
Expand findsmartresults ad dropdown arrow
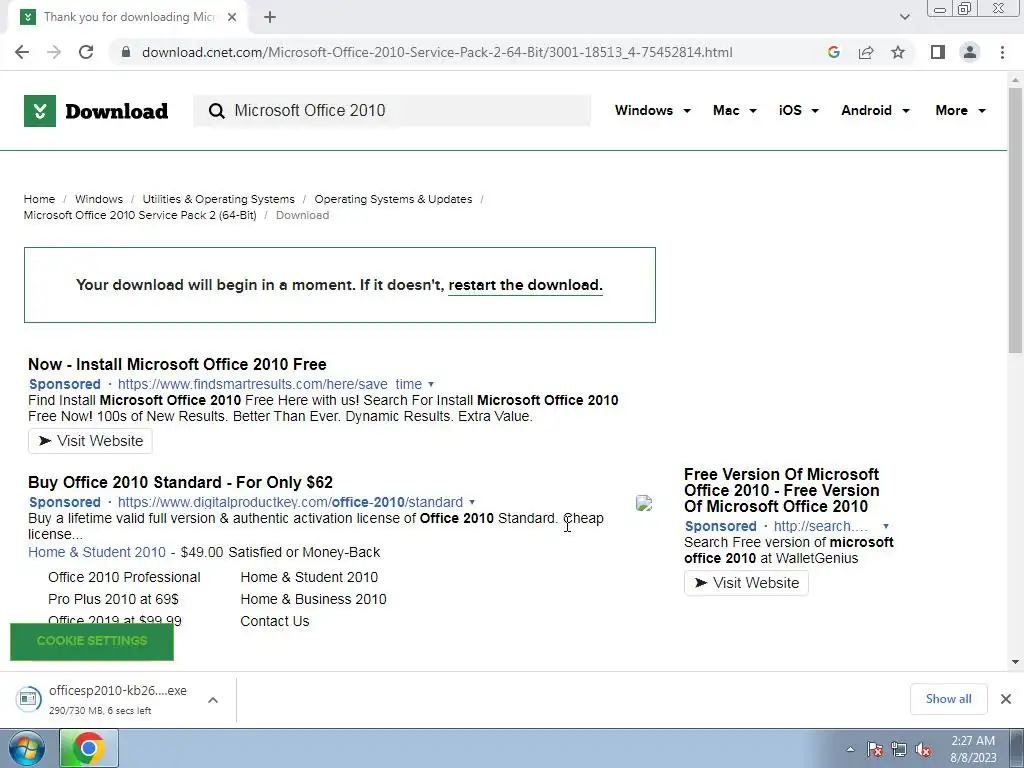(431, 385)
